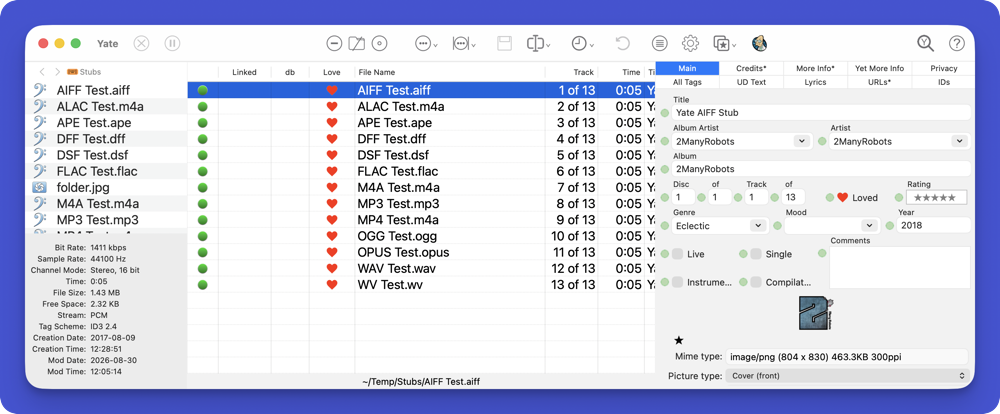Click the pause button near Yate title
The height and width of the screenshot is (414, 1000).
[172, 43]
